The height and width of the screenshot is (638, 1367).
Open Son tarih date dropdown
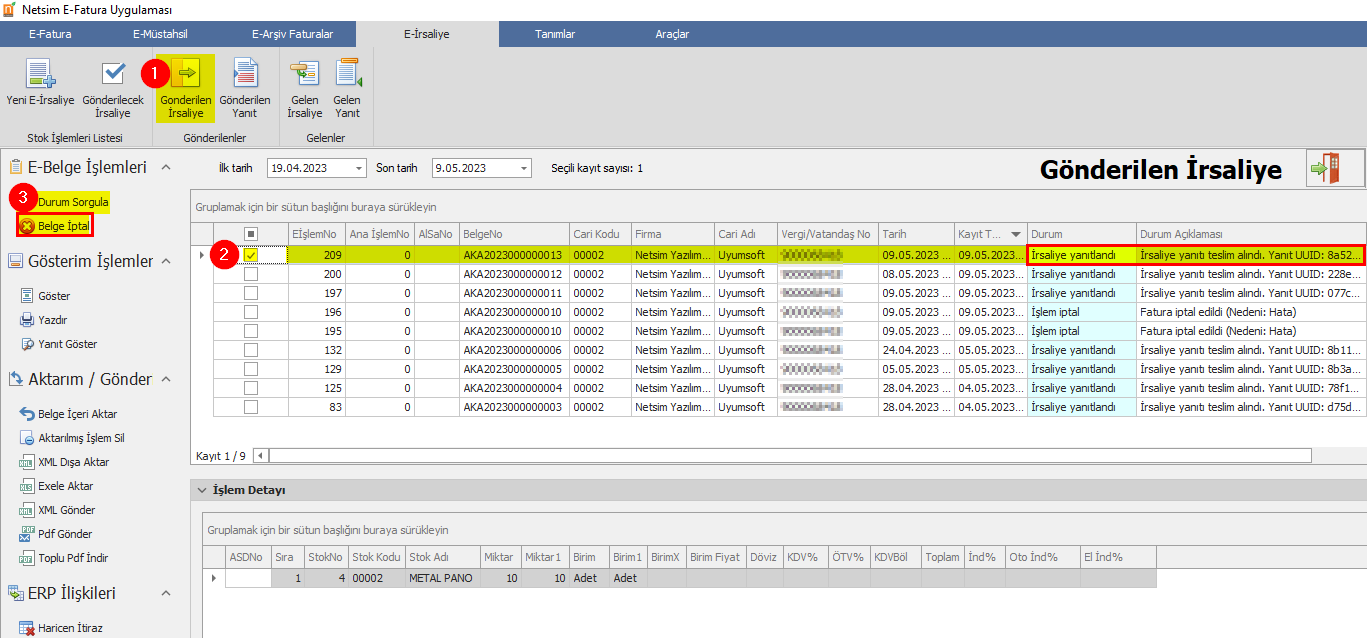pos(522,168)
